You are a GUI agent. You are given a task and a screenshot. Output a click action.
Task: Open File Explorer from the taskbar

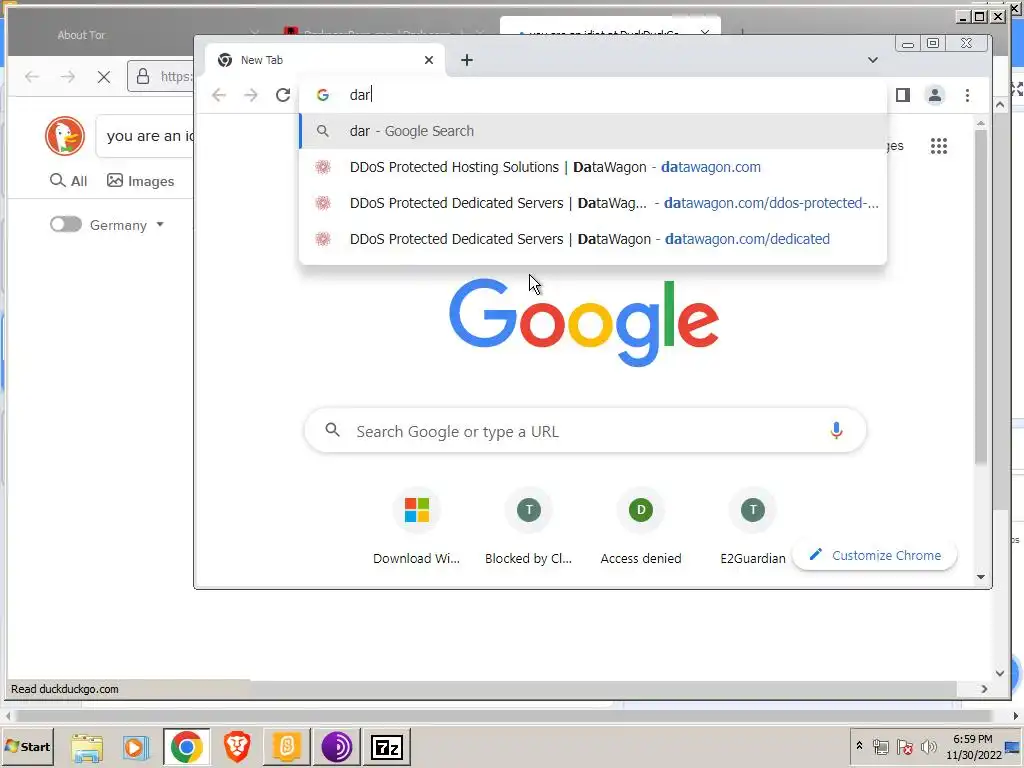87,747
